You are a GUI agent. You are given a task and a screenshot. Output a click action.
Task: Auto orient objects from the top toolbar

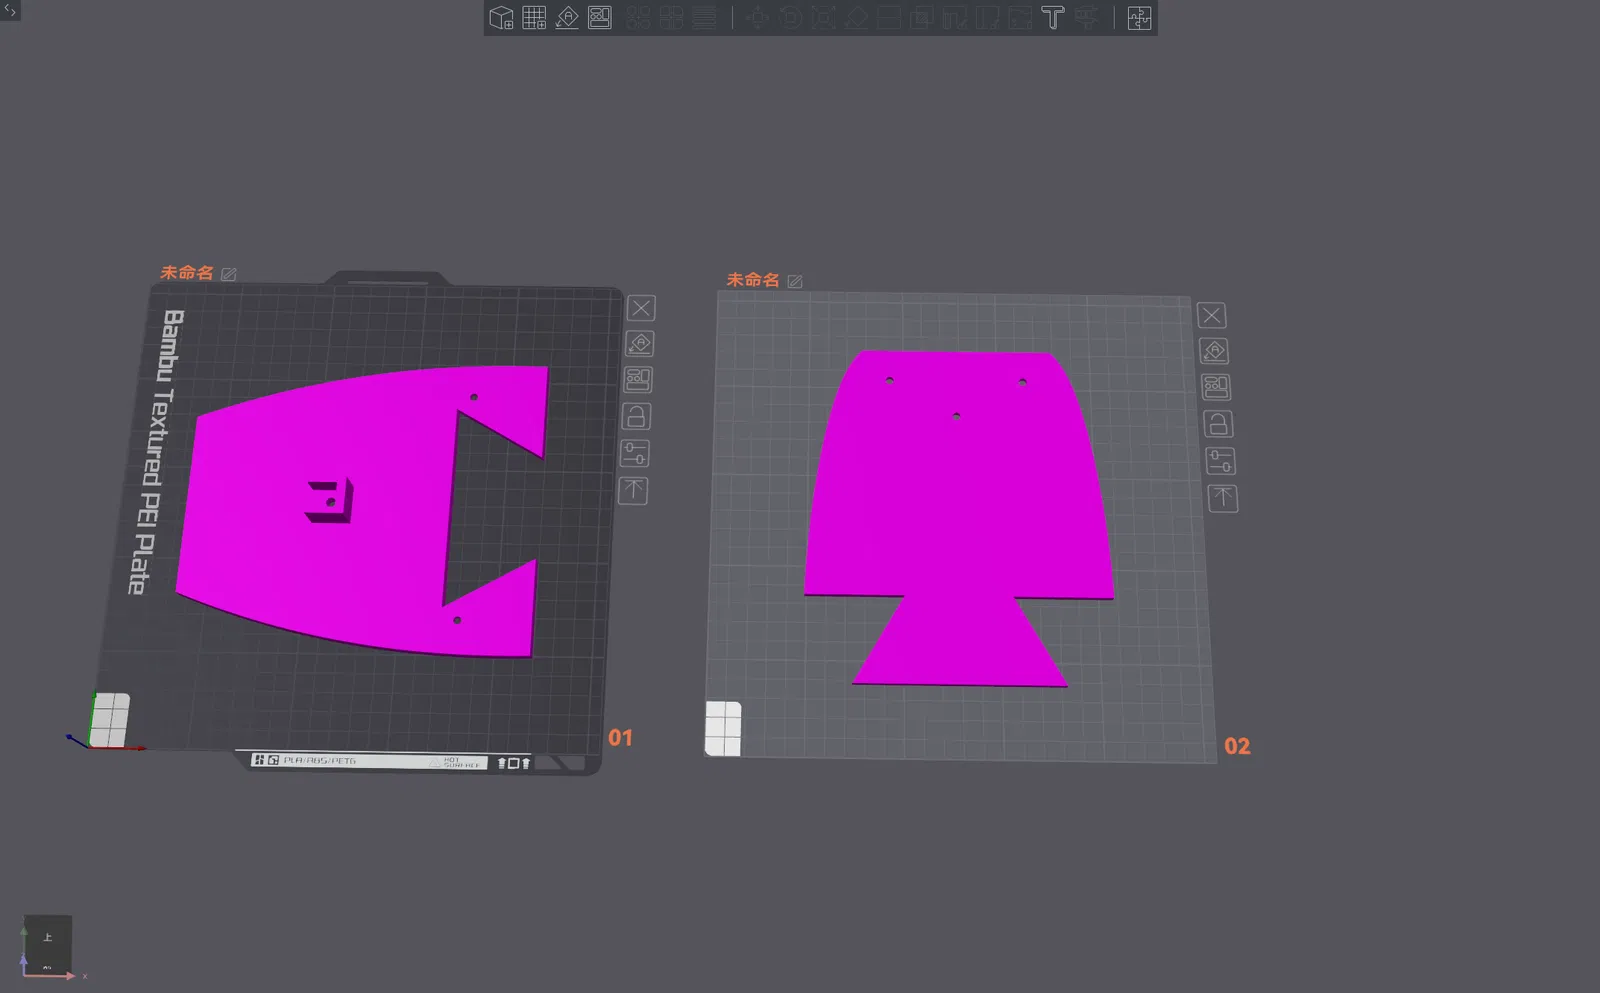click(x=567, y=18)
